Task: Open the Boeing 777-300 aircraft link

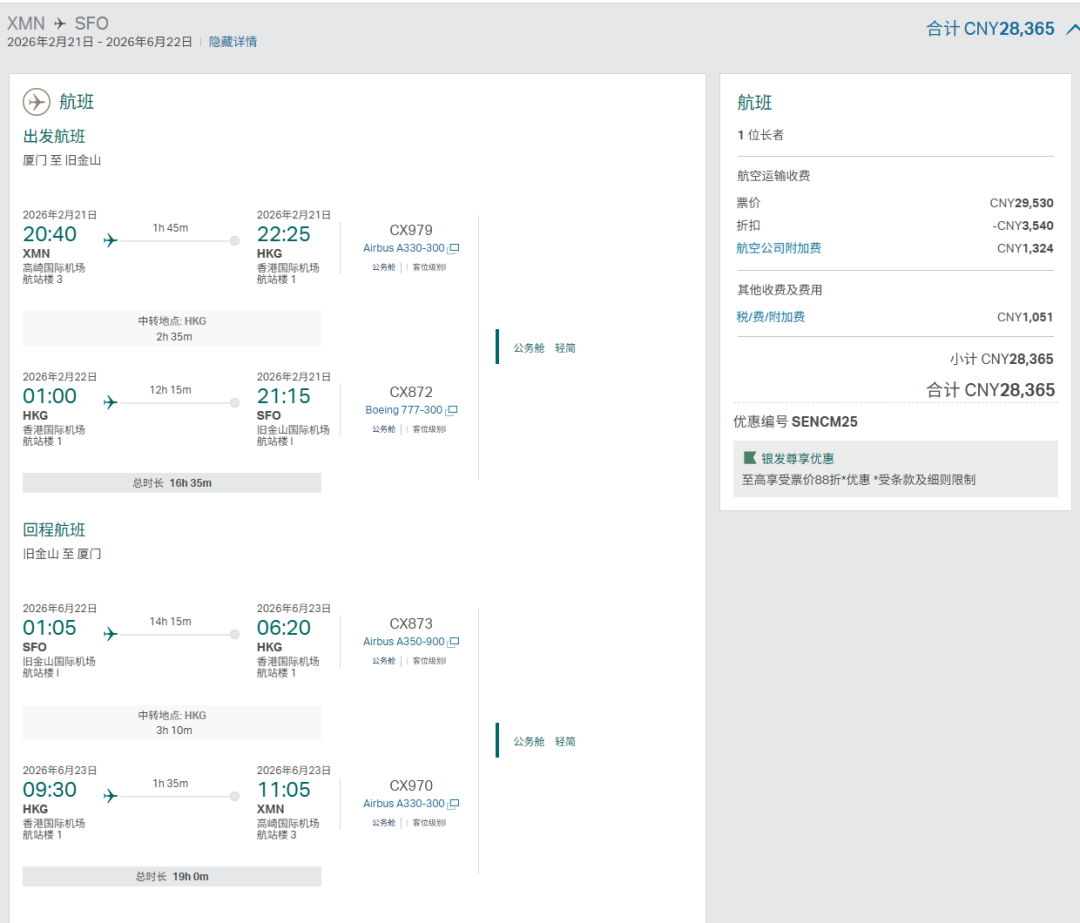Action: (x=404, y=410)
